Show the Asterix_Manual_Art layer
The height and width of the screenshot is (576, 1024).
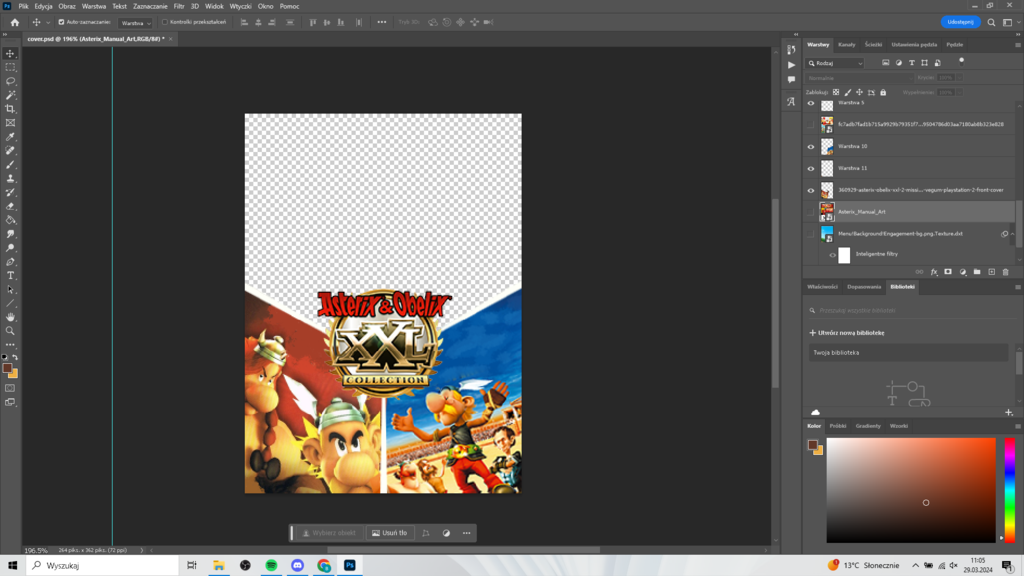811,212
